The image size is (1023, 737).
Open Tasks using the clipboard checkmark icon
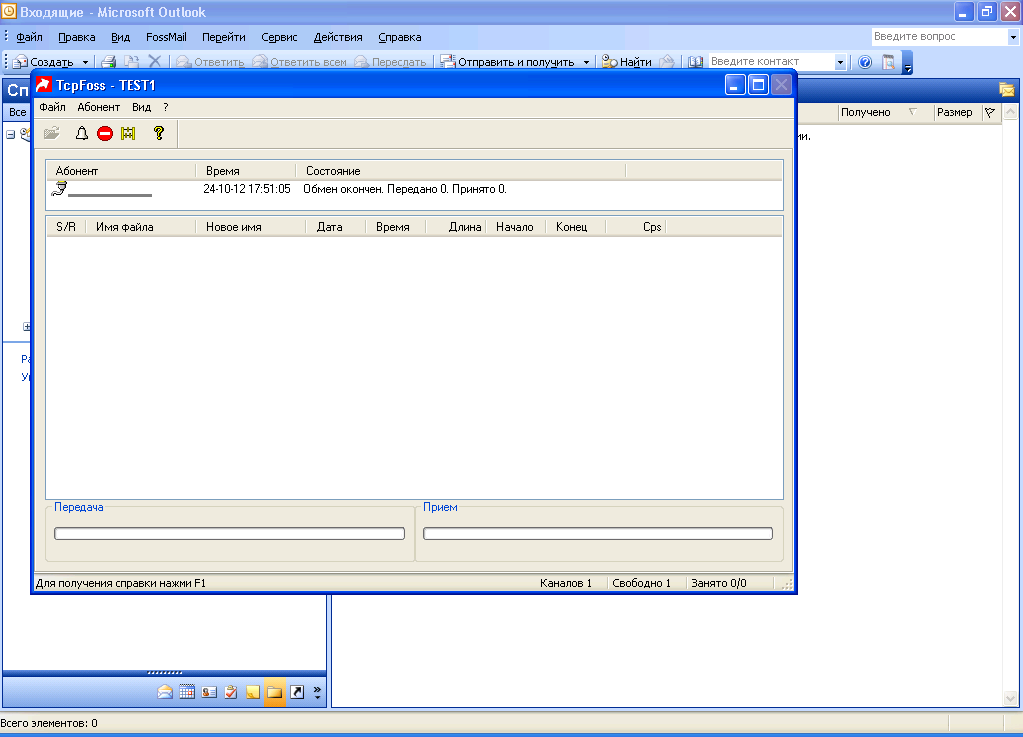231,692
